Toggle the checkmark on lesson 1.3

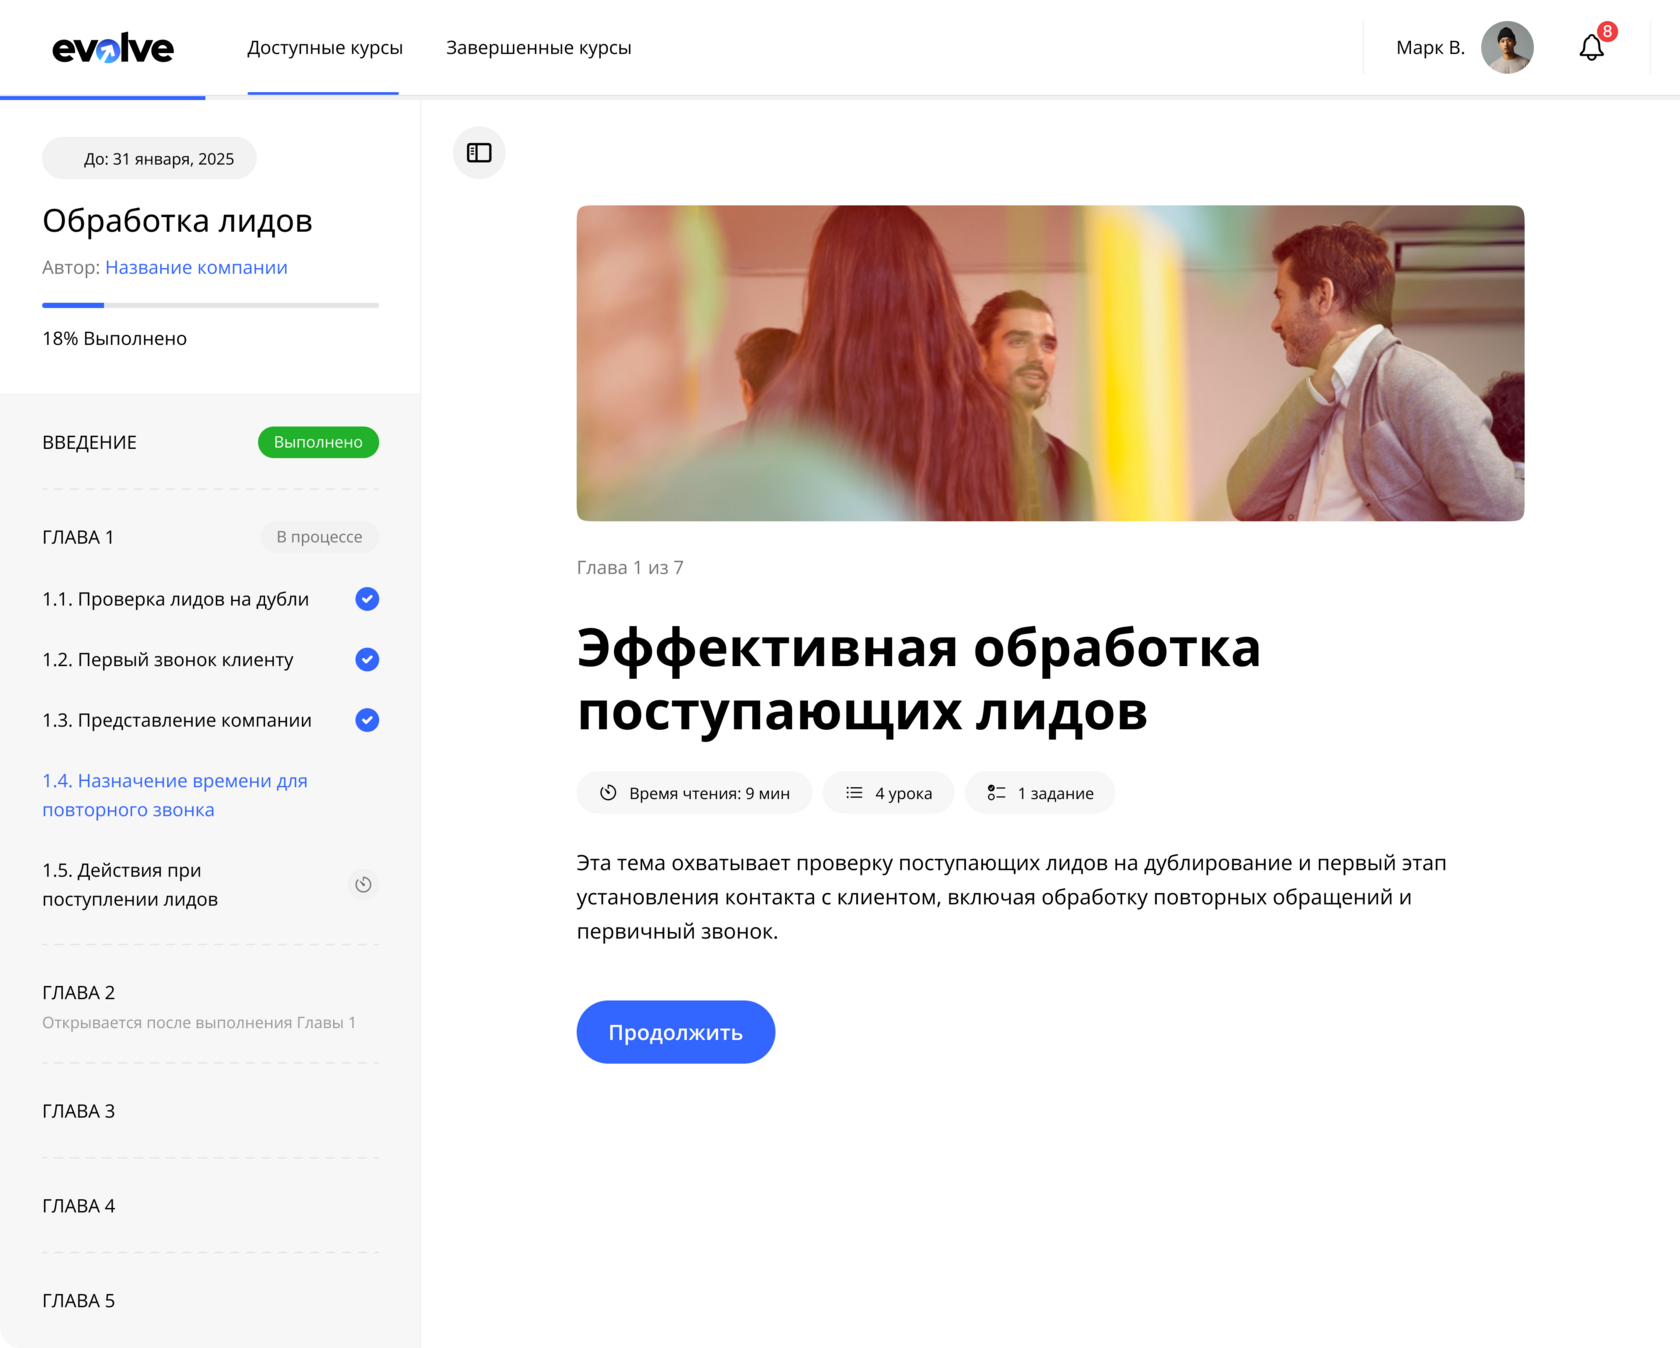click(x=366, y=720)
